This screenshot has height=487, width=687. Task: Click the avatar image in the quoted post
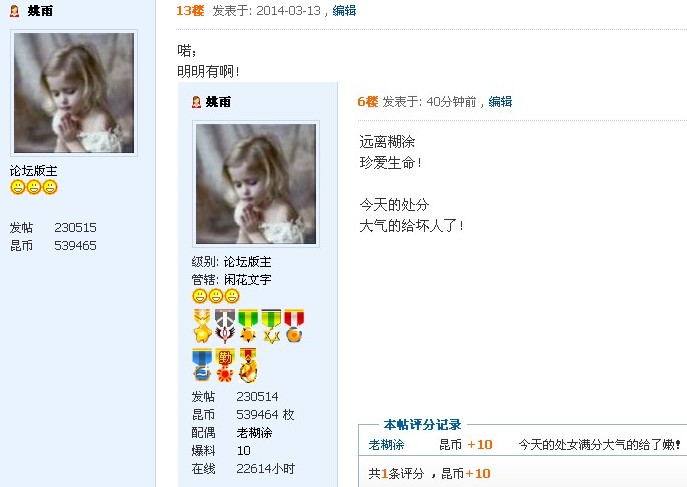(x=256, y=184)
